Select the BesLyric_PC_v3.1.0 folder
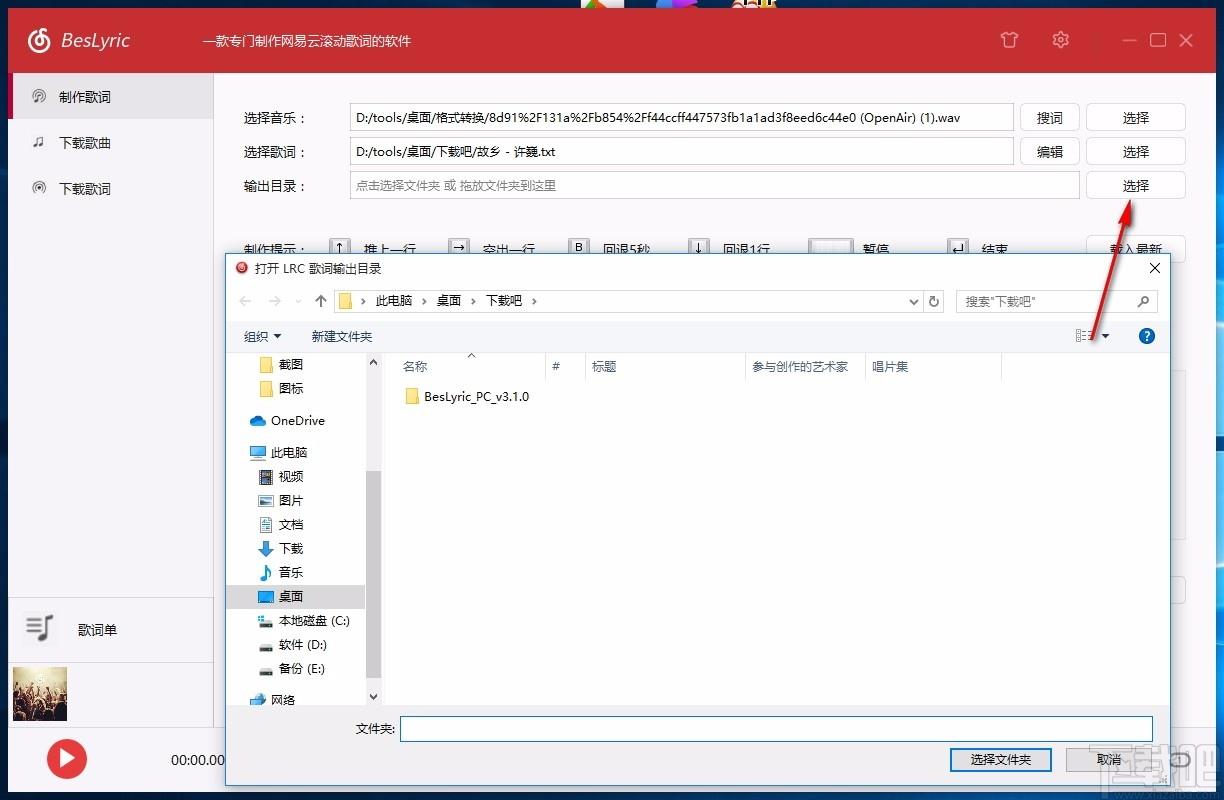 tap(467, 397)
